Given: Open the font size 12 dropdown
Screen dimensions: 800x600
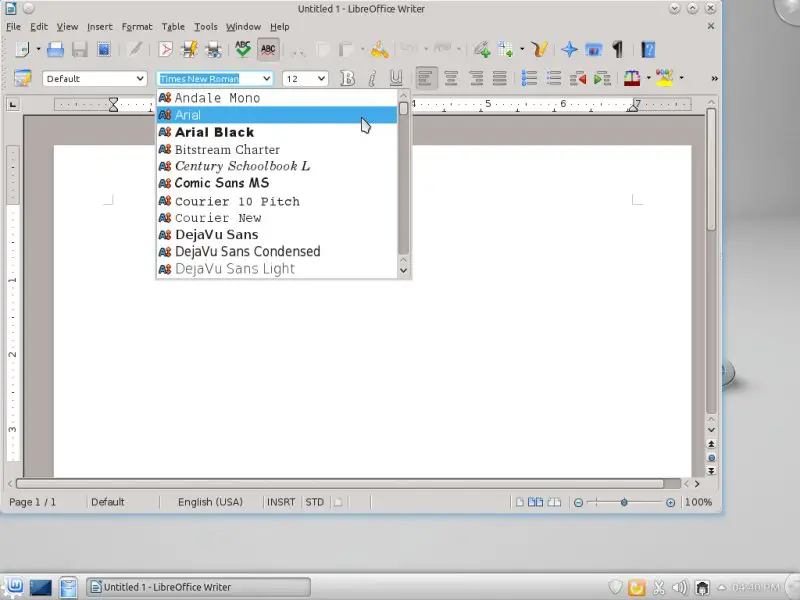Looking at the screenshot, I should (321, 79).
